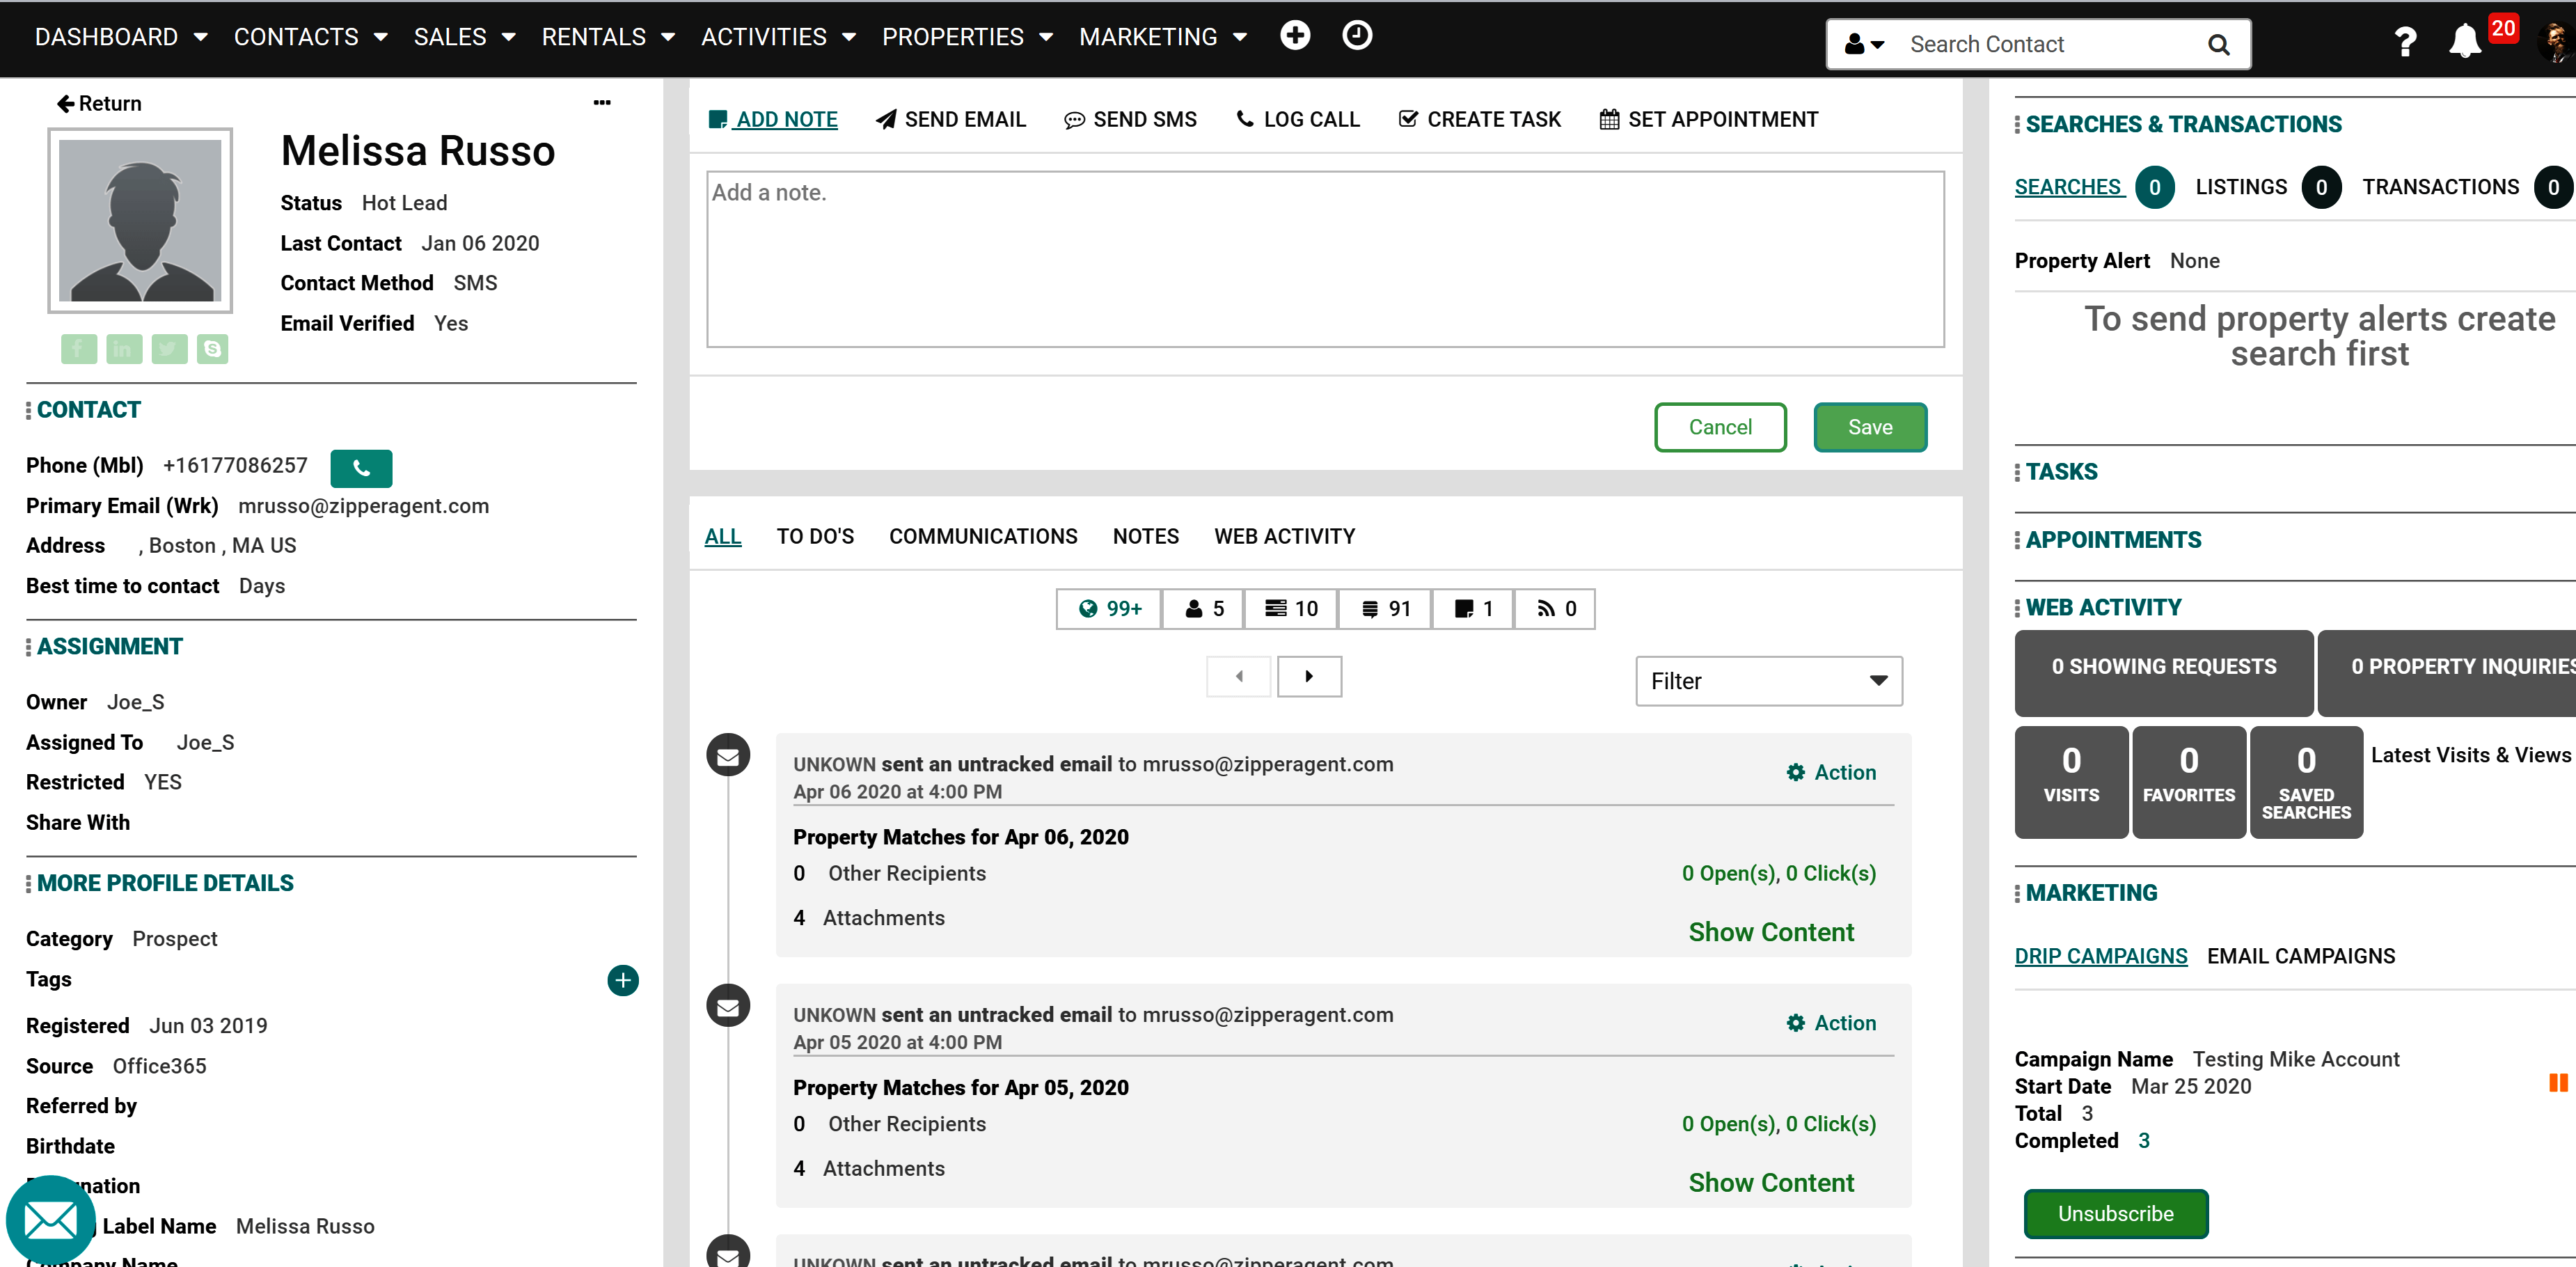
Task: Expand the Contacts menu dropdown
Action: point(310,37)
